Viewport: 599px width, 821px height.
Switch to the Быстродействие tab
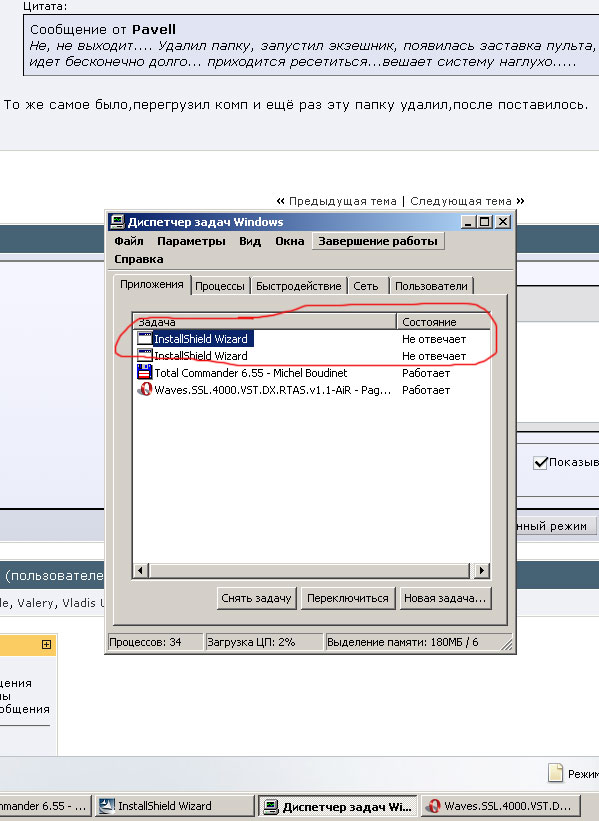[298, 286]
